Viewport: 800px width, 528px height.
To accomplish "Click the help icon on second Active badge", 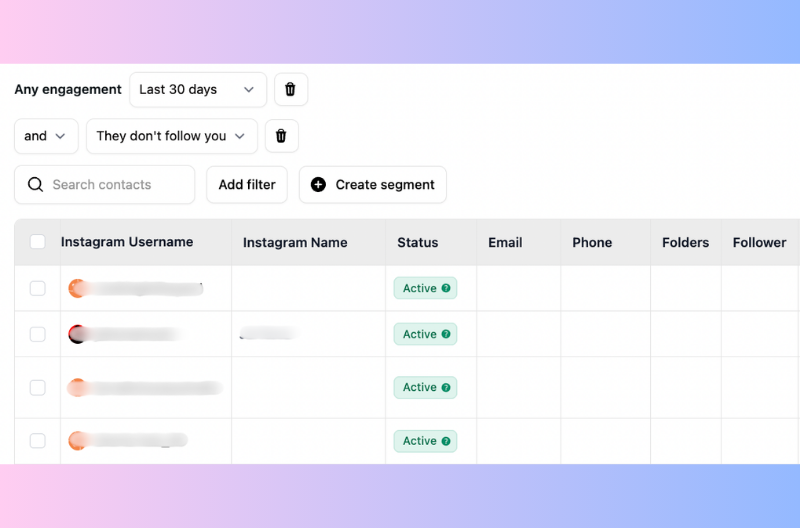I will (446, 334).
